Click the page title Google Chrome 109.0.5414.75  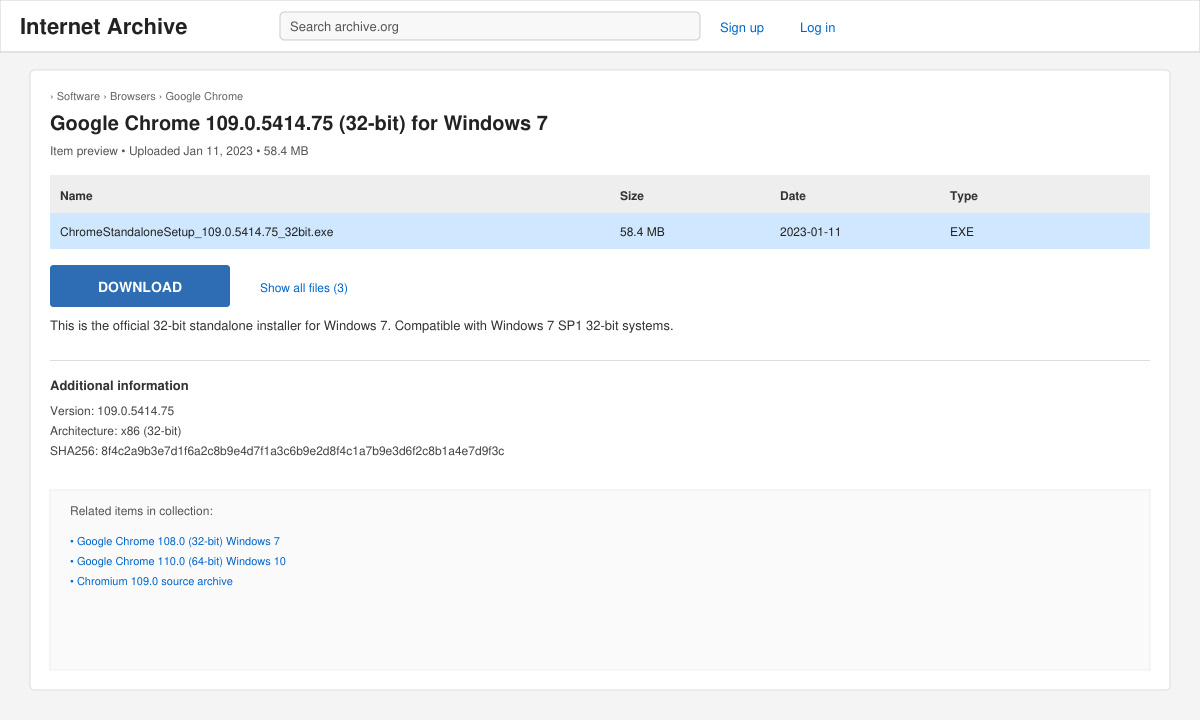pos(299,123)
